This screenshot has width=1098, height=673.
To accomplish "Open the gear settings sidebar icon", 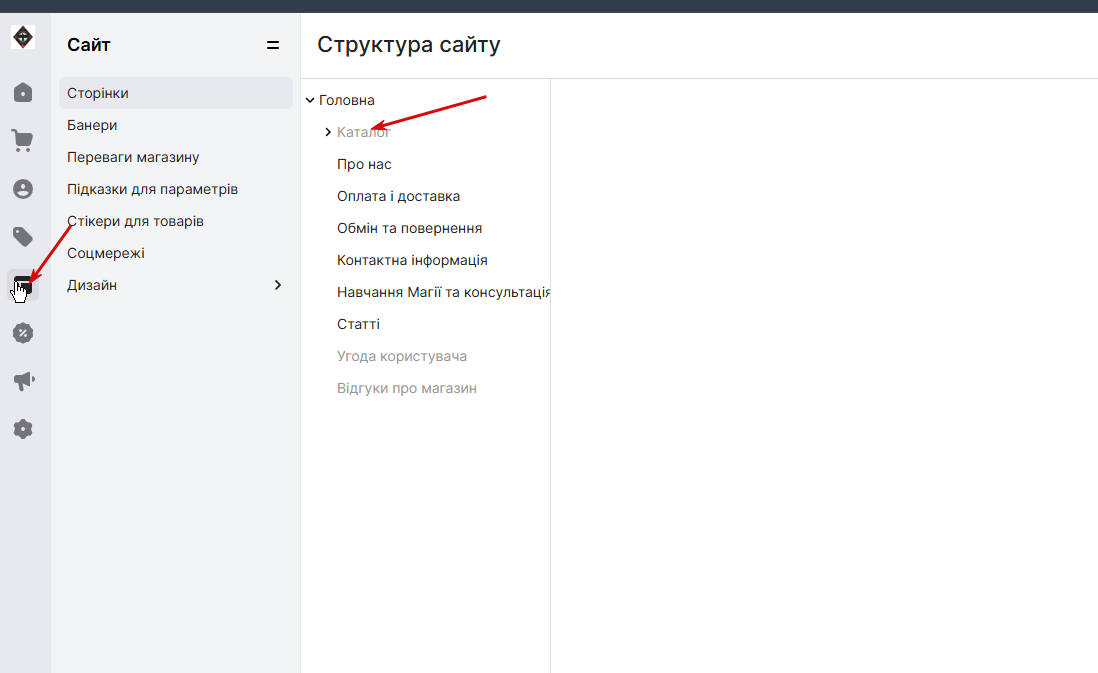I will (23, 429).
